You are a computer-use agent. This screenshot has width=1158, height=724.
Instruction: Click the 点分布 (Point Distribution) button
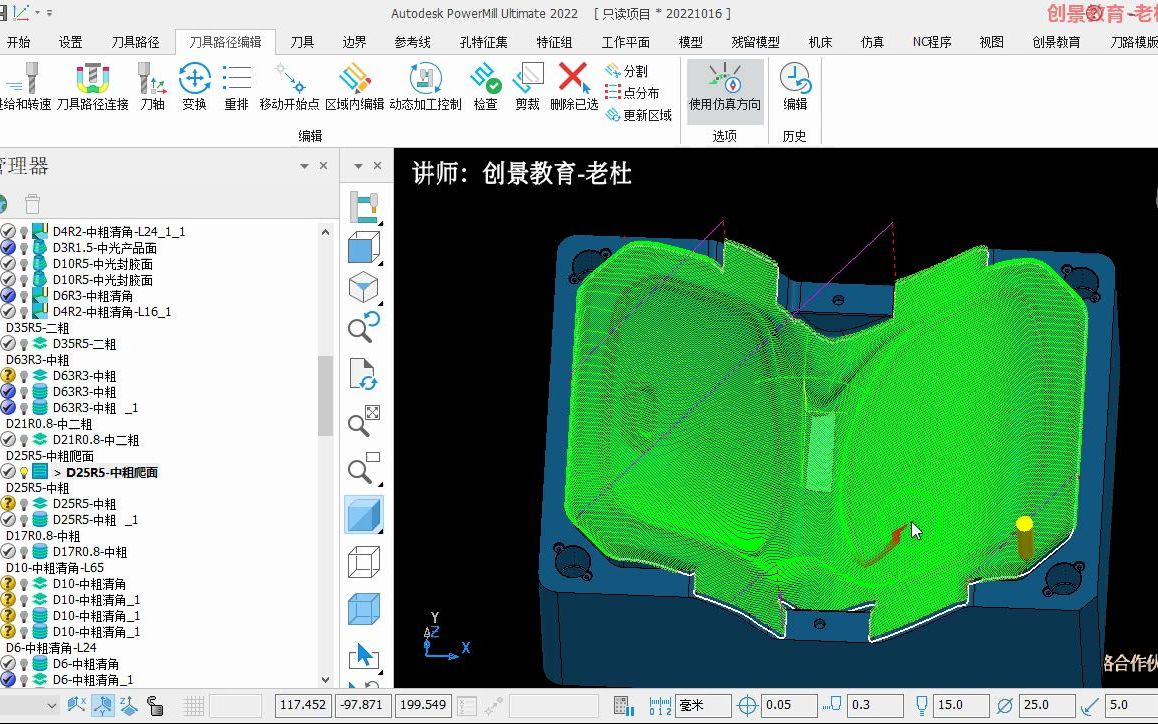632,93
